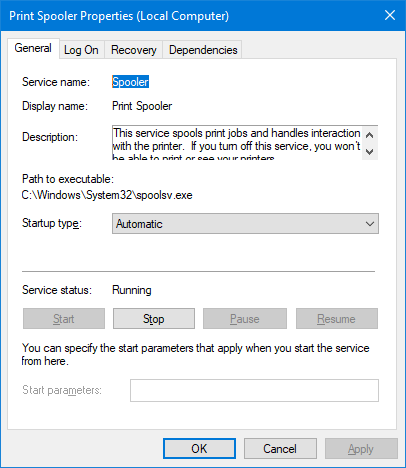
Task: Click inside the Description text box
Action: pyautogui.click(x=237, y=143)
